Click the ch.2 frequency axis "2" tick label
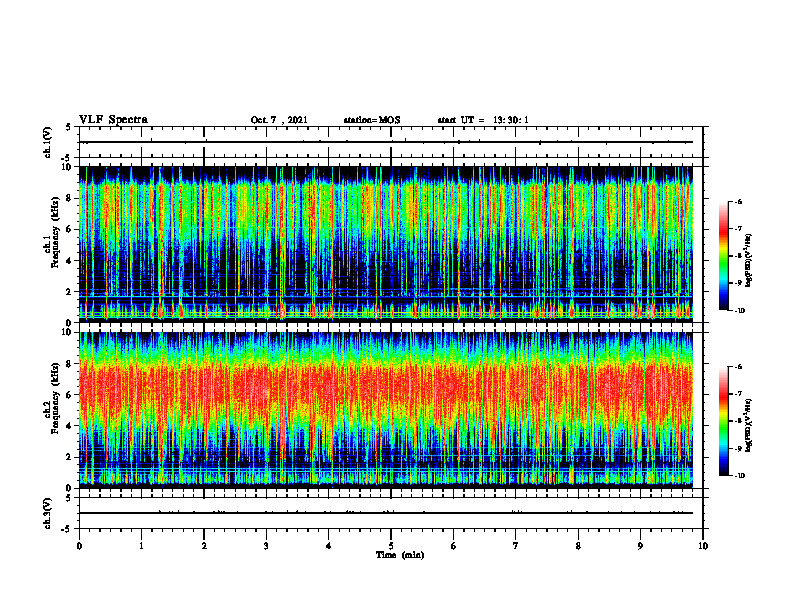This screenshot has width=792, height=612. pos(70,457)
